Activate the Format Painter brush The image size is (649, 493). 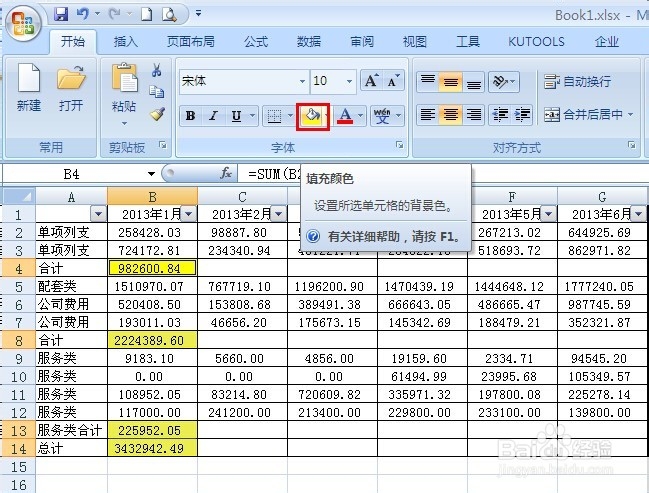coord(157,114)
